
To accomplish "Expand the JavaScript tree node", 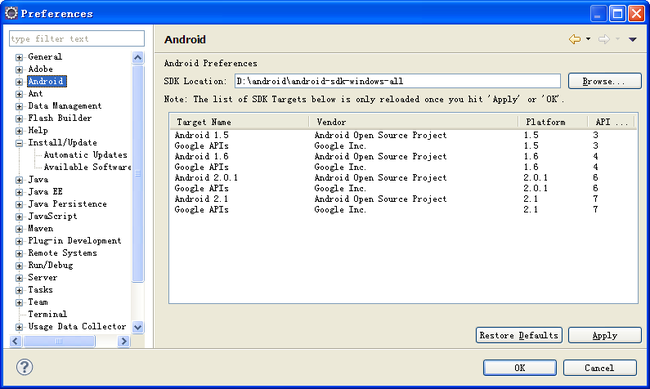I will [19, 216].
